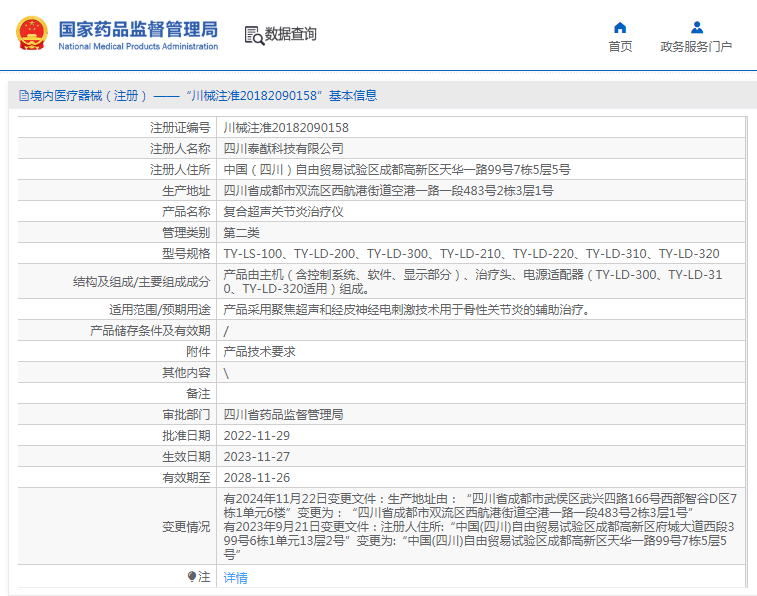Open the 详情 link
The height and width of the screenshot is (596, 757).
point(236,577)
